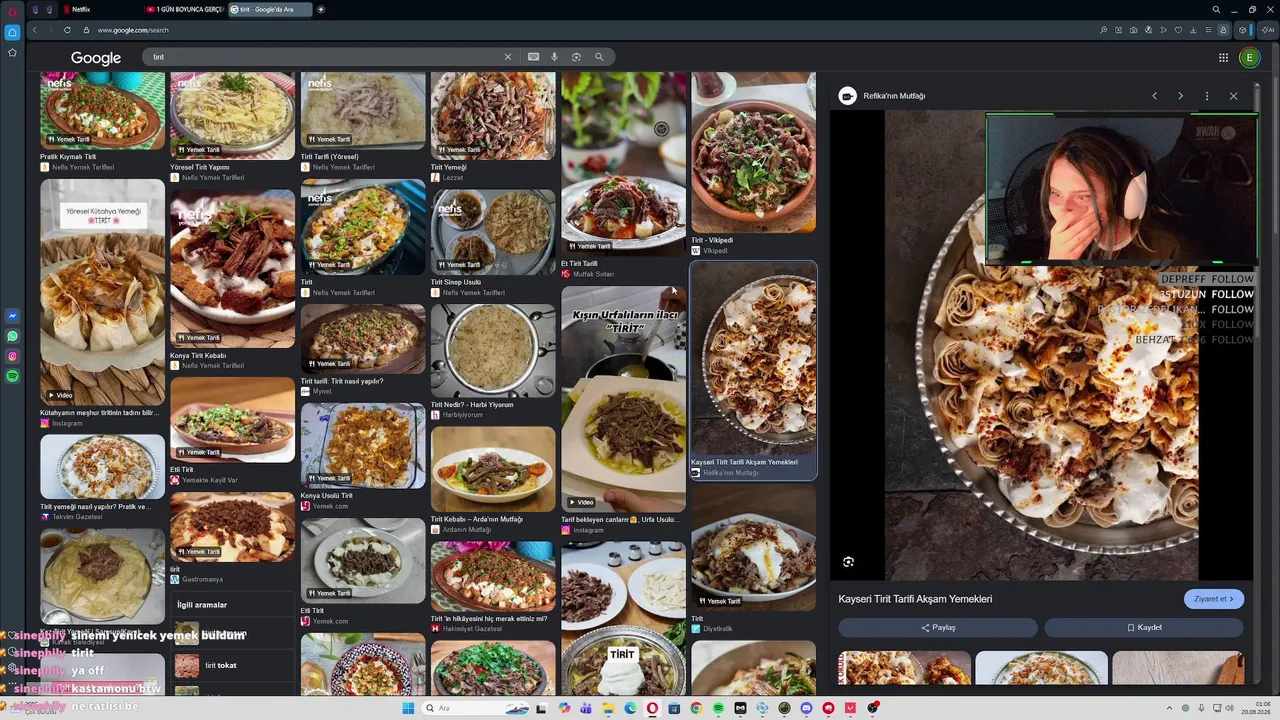Launch WhatsApp from the Opera sidebar

12,336
